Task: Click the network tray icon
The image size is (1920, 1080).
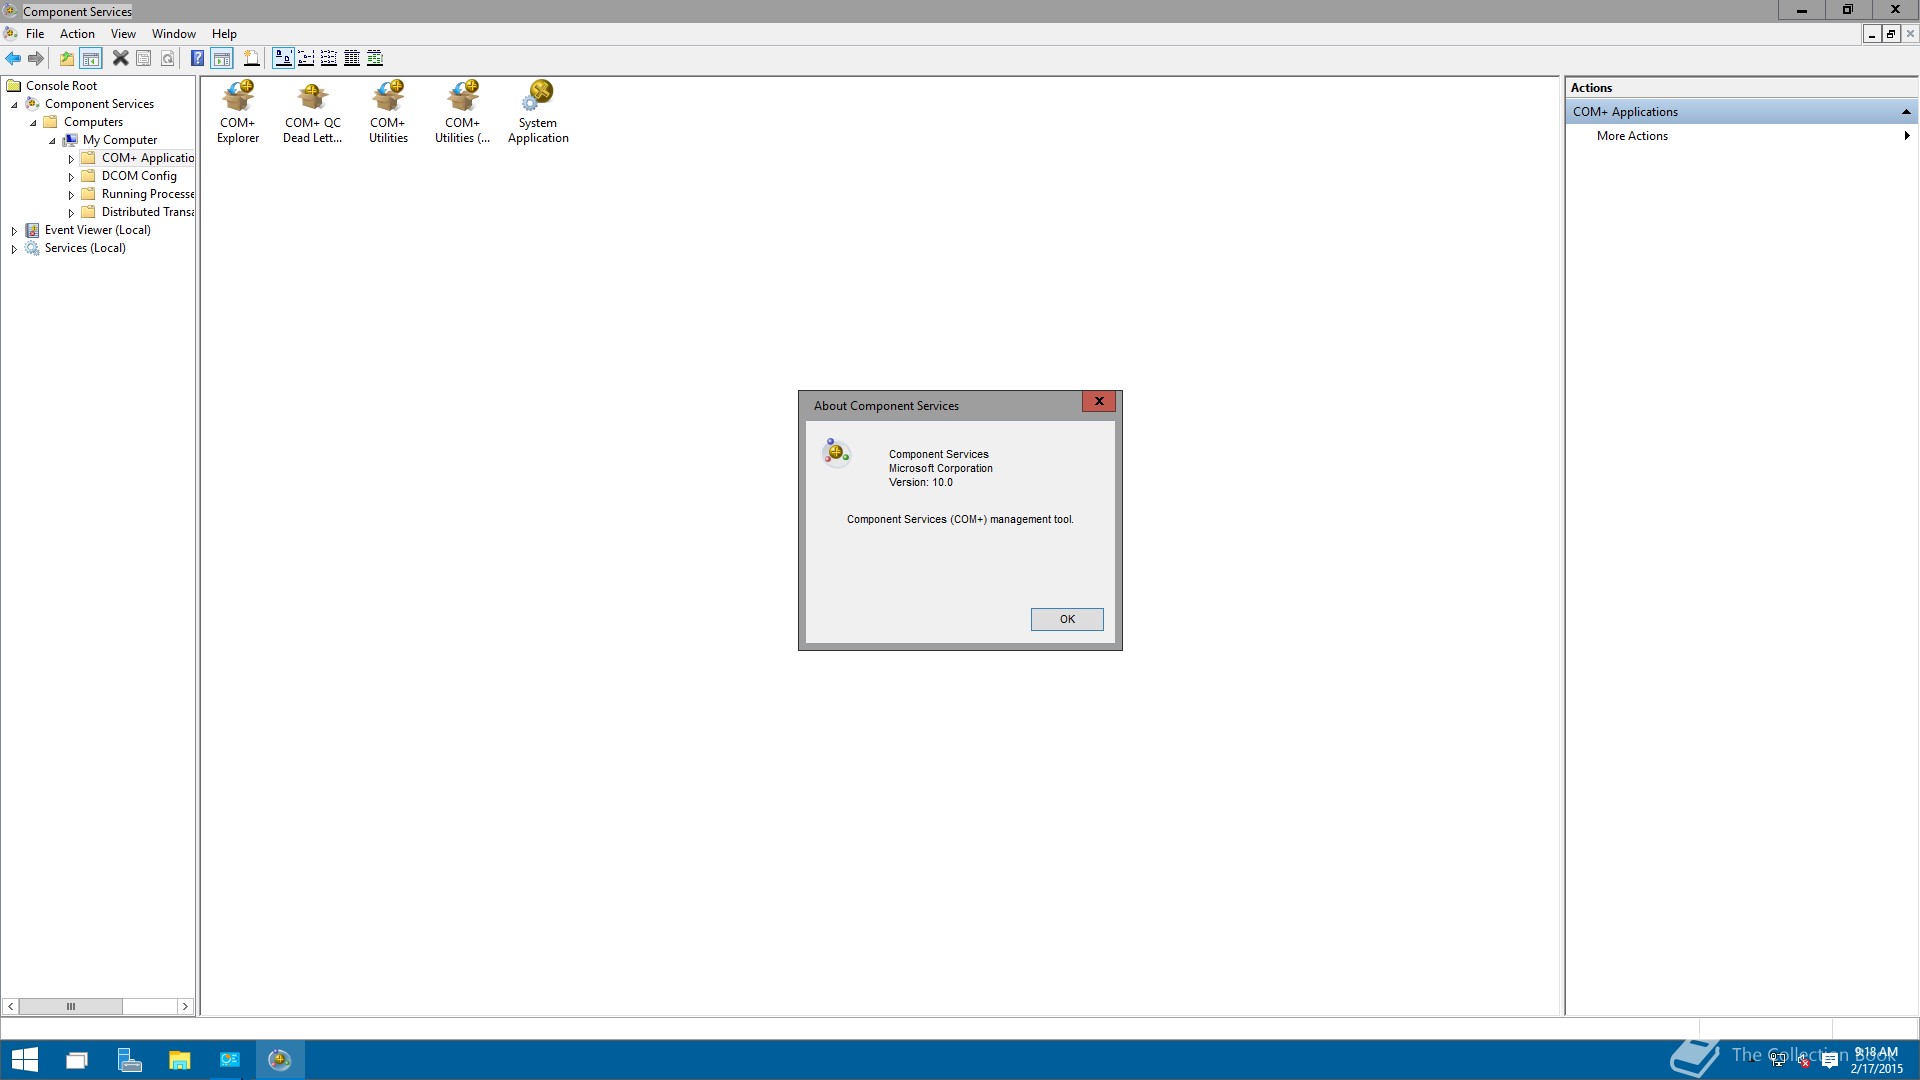Action: pyautogui.click(x=1777, y=1060)
